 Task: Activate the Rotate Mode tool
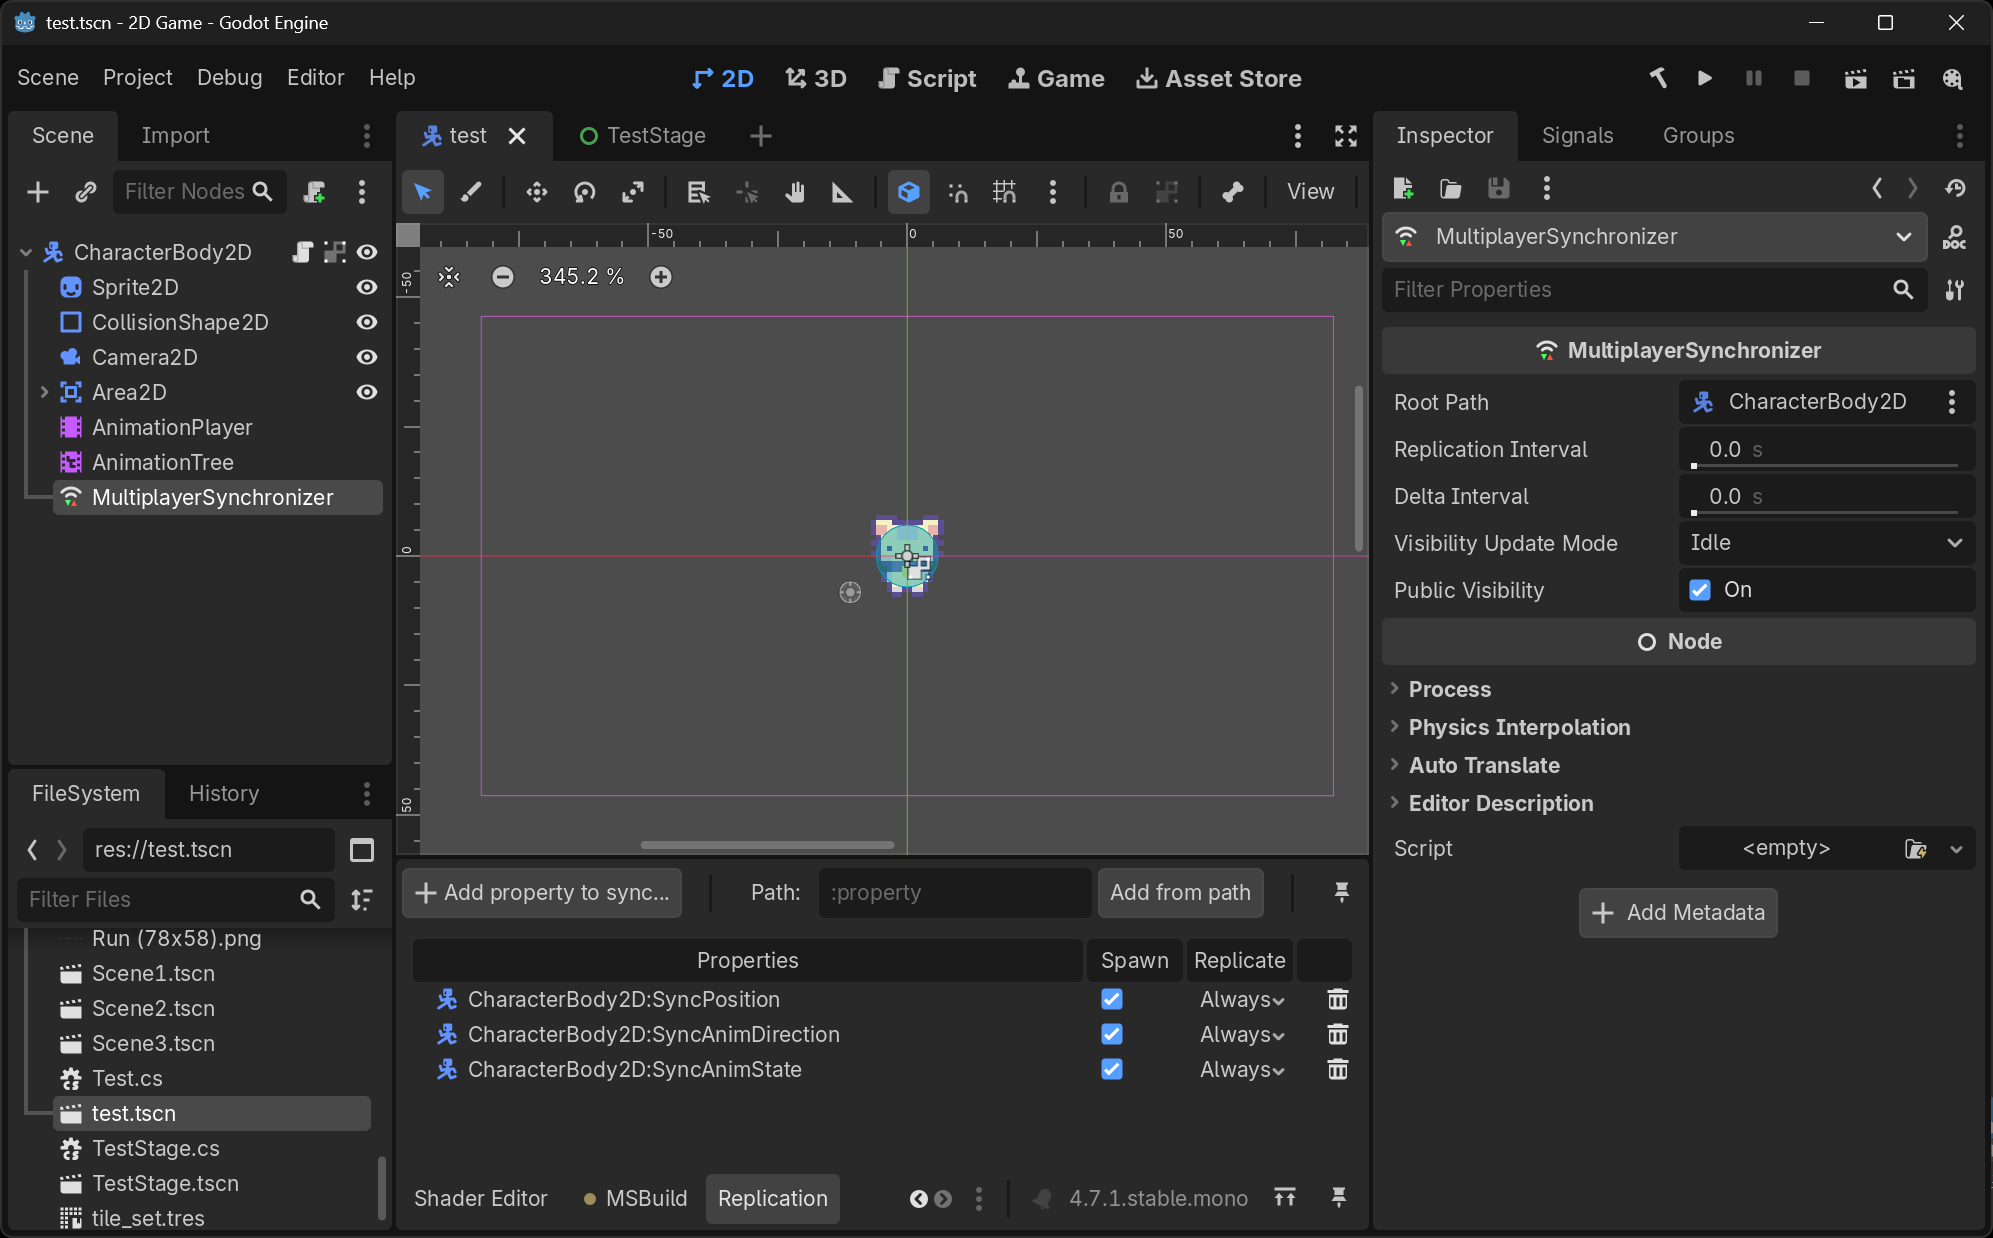click(x=585, y=192)
